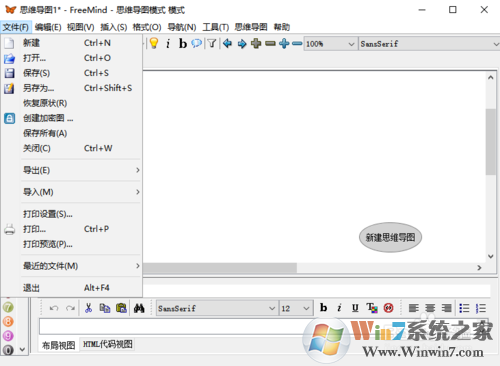This screenshot has width=500, height=366.
Task: Insert numbered list in note editor
Action: (x=481, y=308)
